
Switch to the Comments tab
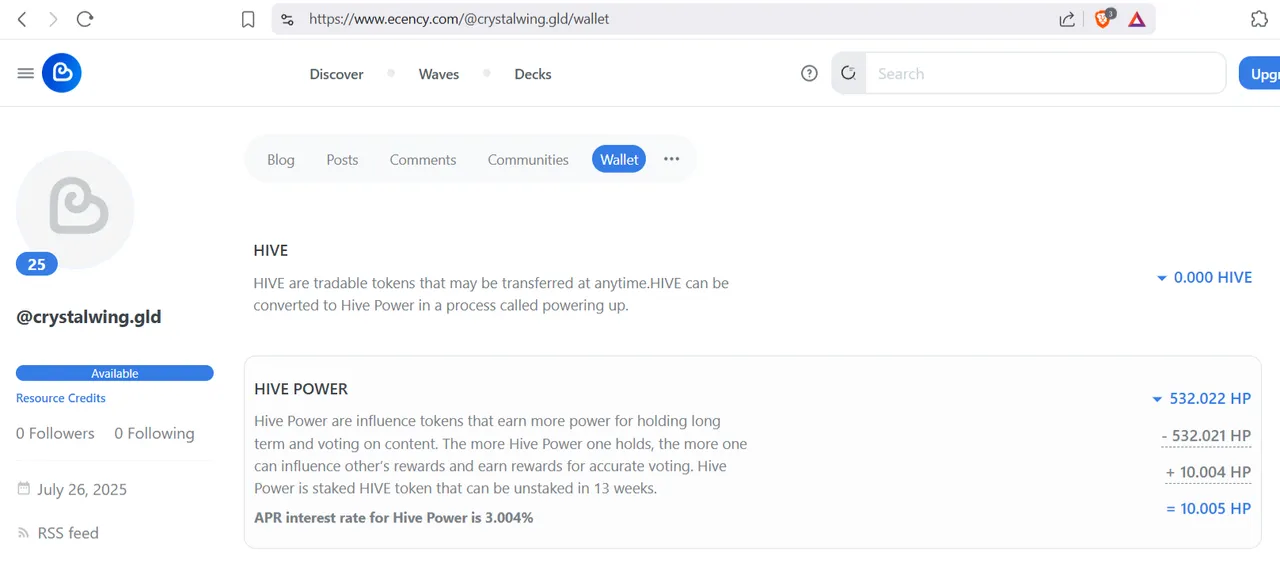tap(423, 159)
